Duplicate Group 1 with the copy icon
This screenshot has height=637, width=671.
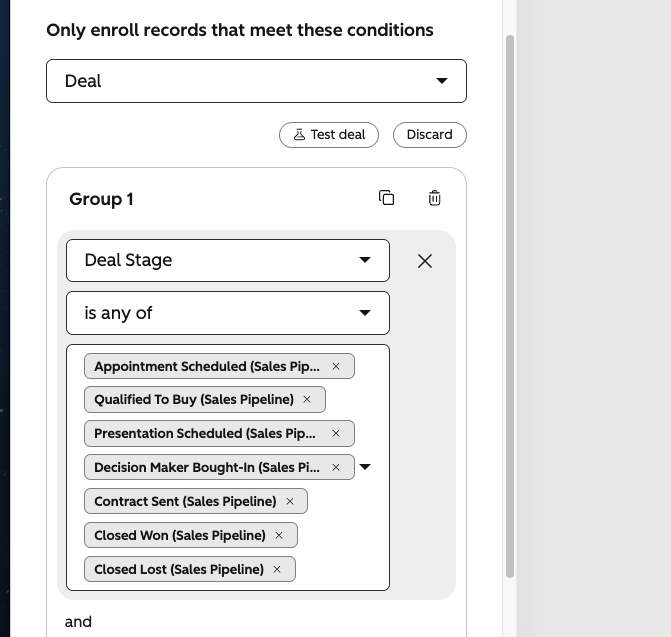point(386,198)
